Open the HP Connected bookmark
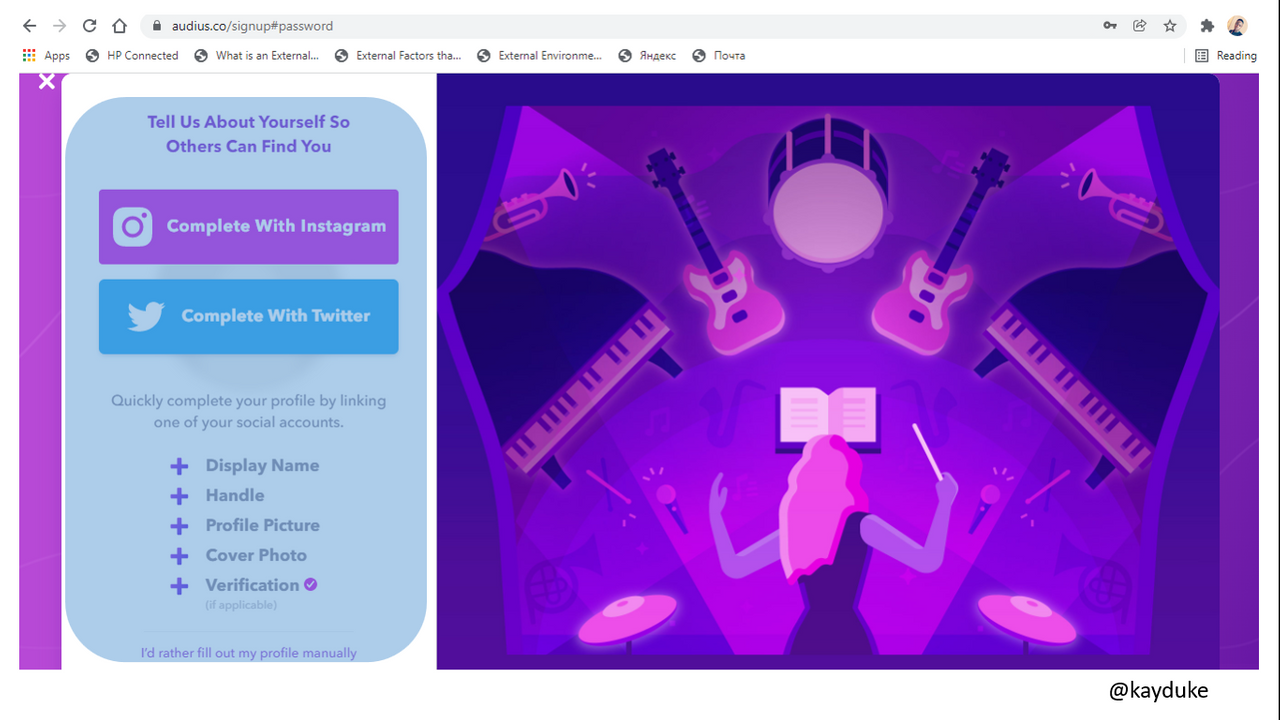 [x=132, y=56]
